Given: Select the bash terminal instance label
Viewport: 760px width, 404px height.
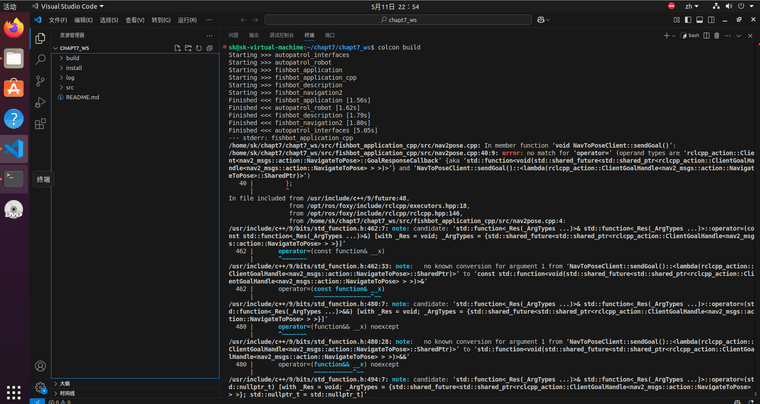Looking at the screenshot, I should click(x=690, y=35).
